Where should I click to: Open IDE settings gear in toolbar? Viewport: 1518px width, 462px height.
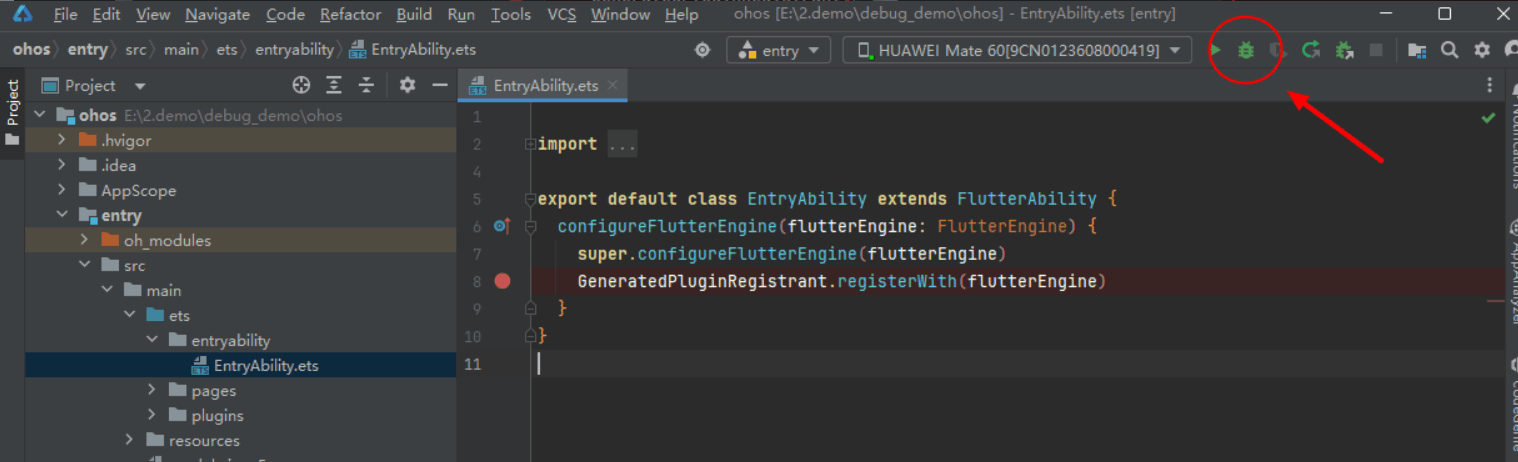pos(1482,50)
